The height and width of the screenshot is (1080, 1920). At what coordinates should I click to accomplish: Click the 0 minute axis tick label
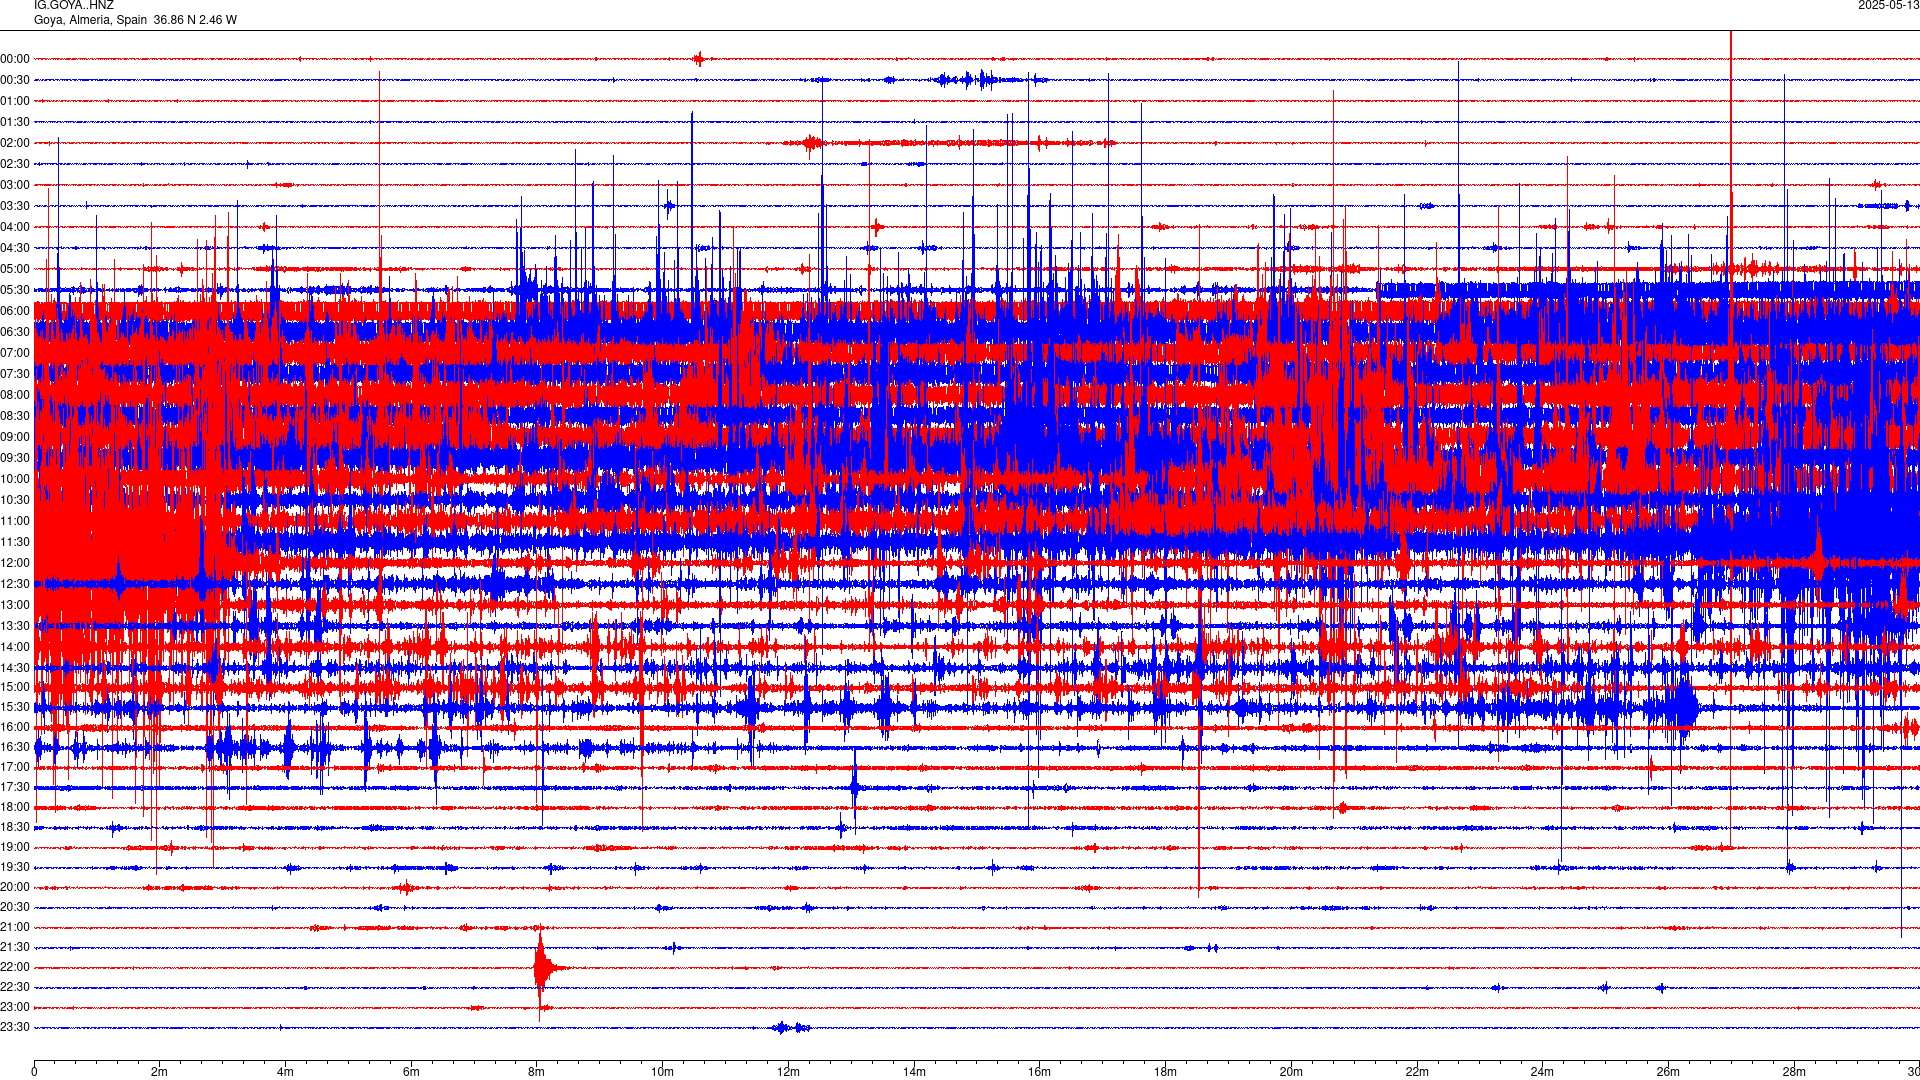click(34, 1072)
